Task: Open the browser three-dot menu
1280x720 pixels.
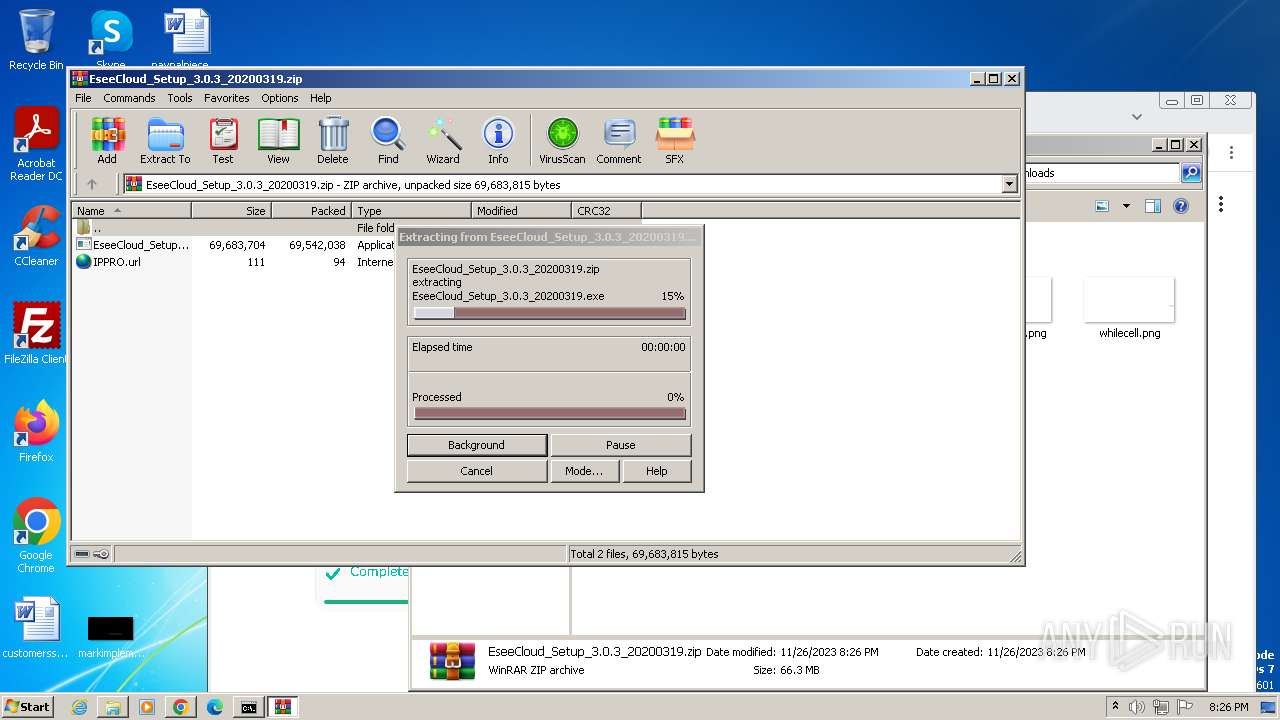Action: click(1231, 153)
